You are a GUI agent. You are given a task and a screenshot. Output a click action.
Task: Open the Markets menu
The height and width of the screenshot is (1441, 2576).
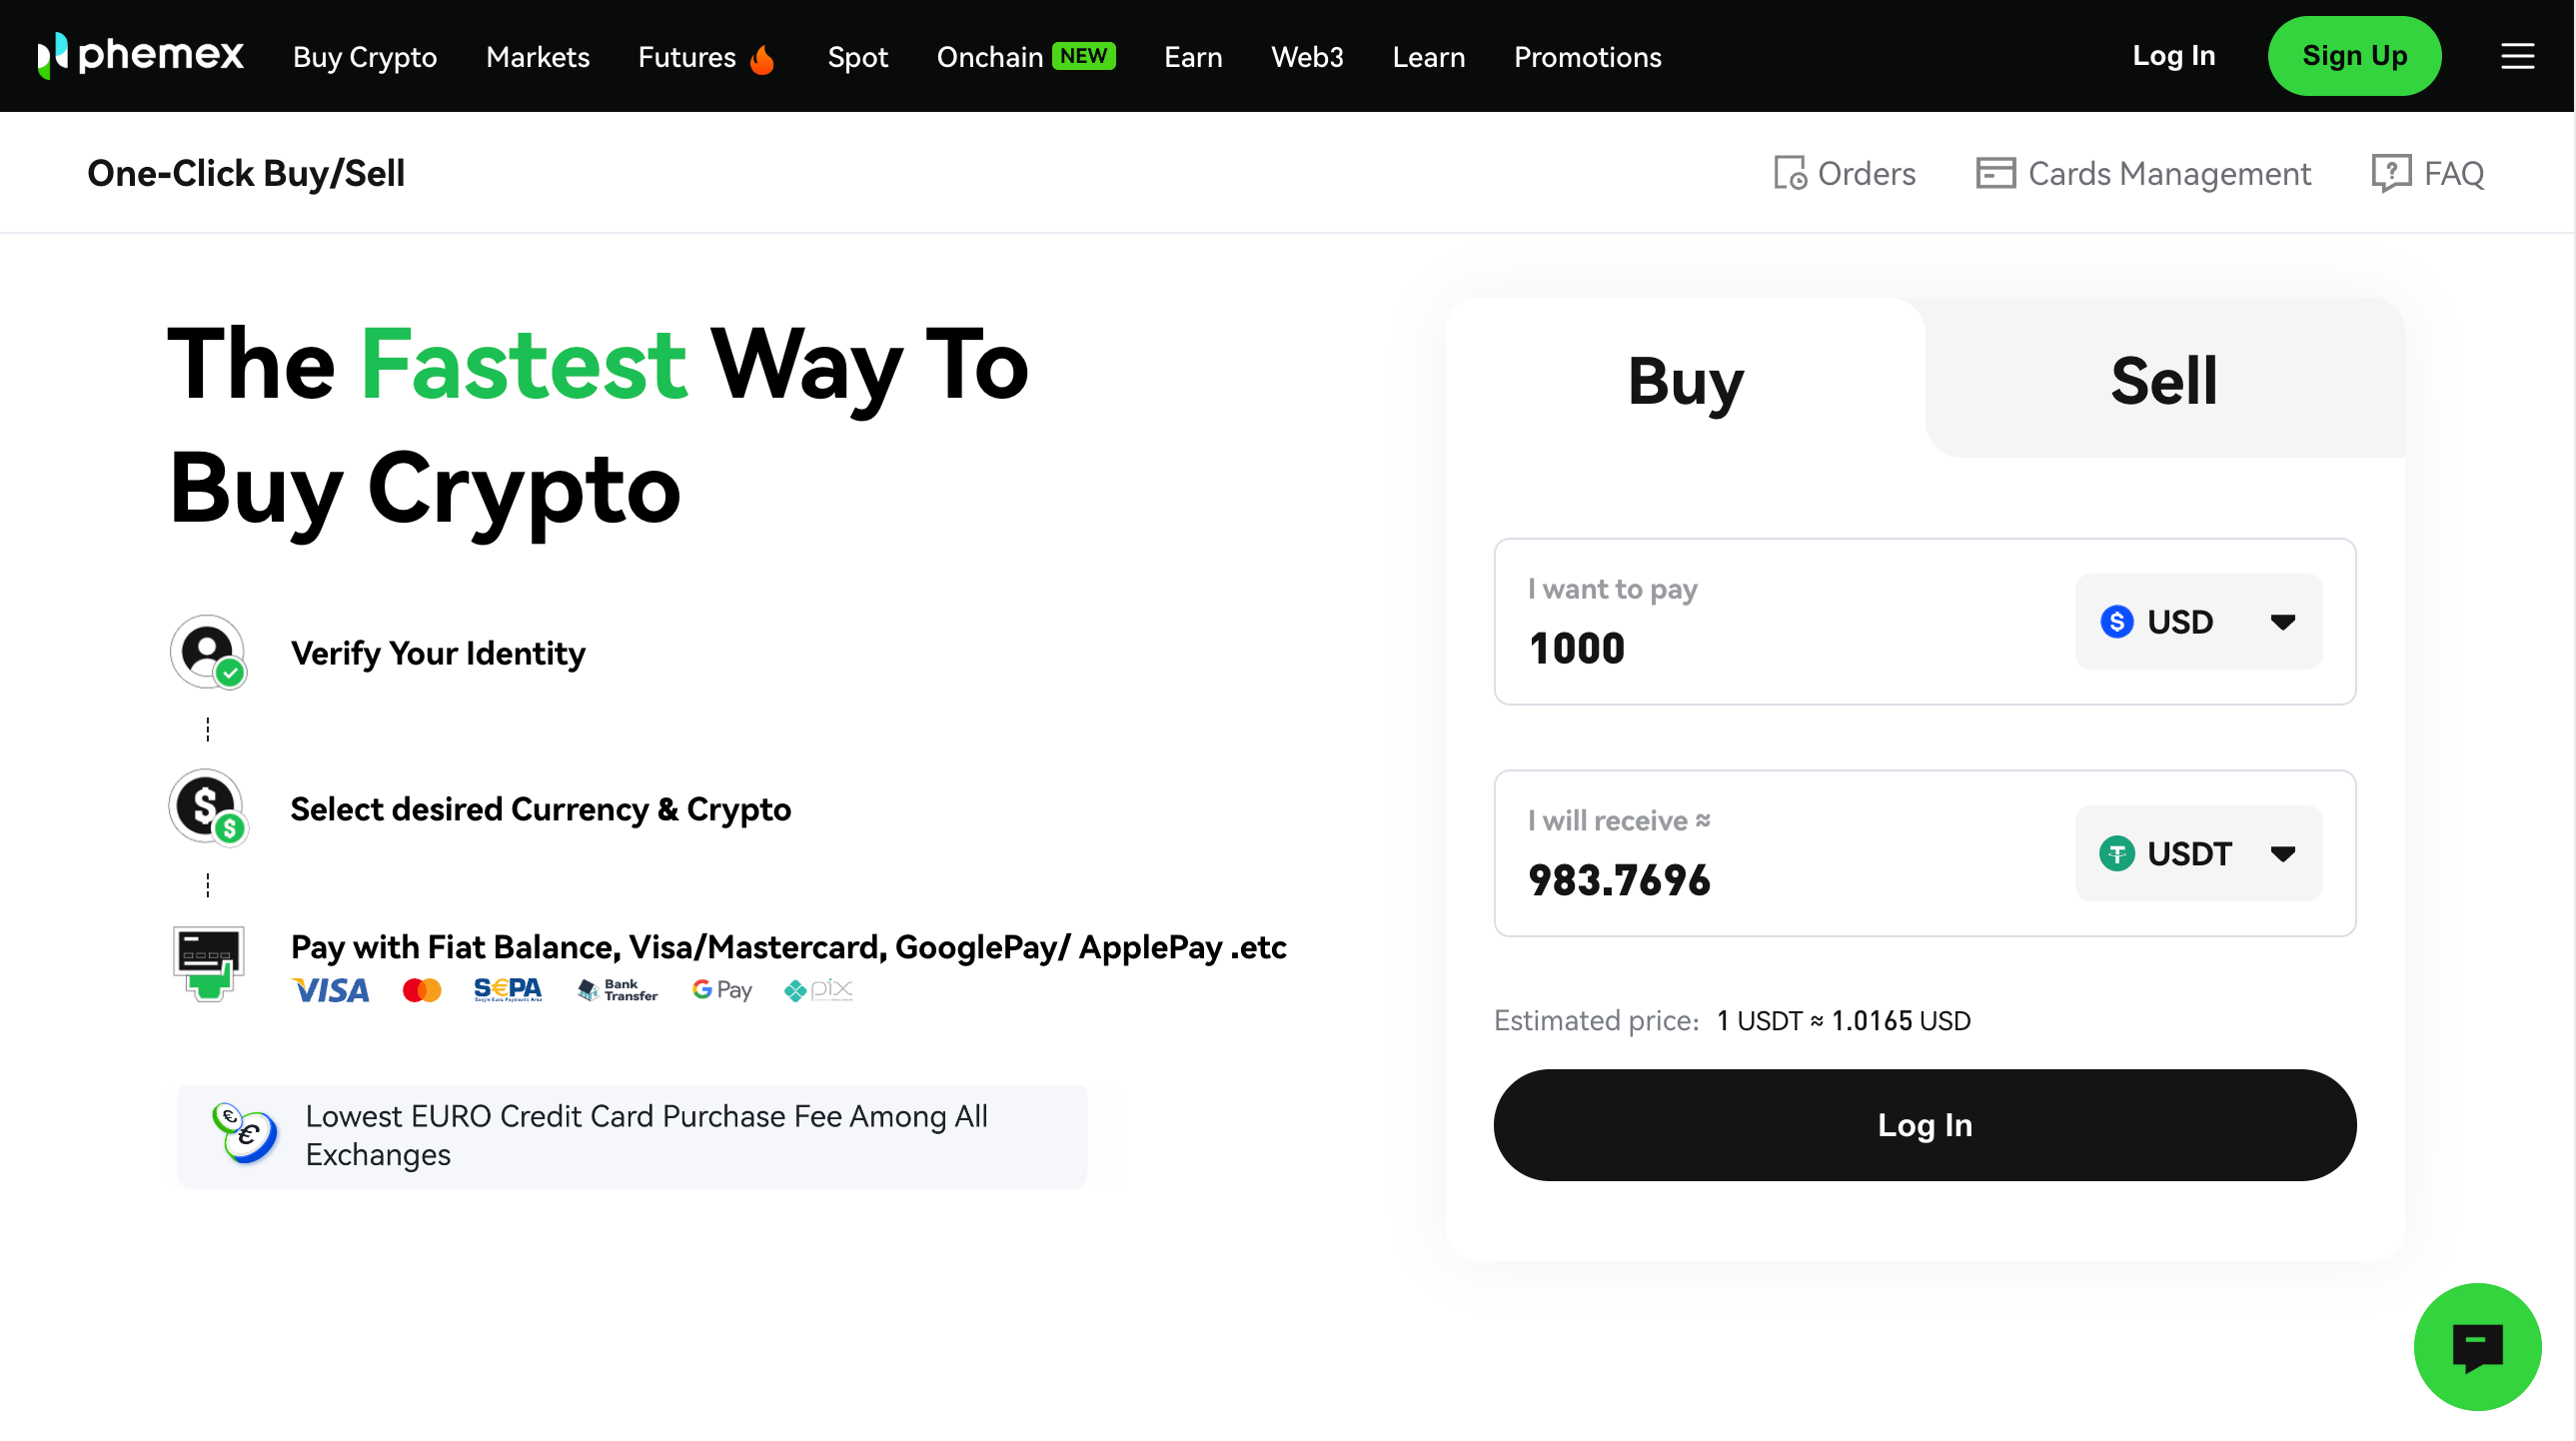[x=537, y=57]
